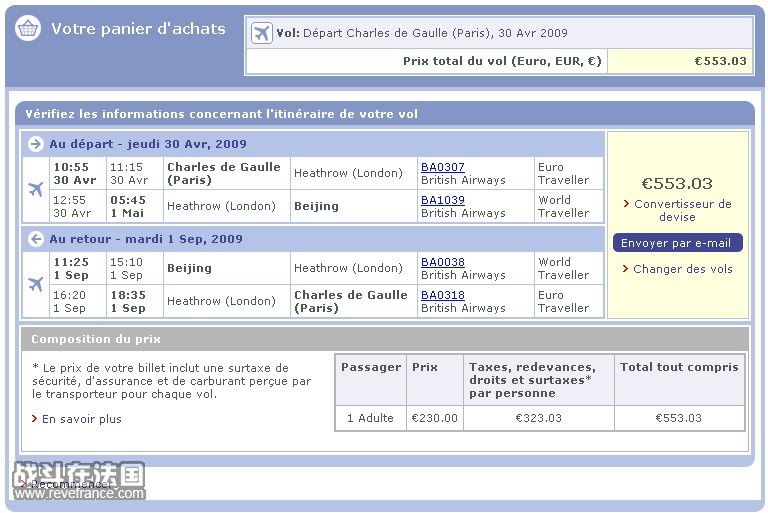Click the Au départ - jeudi 30 Avr, 2009 heading
This screenshot has width=768, height=513.
point(148,144)
